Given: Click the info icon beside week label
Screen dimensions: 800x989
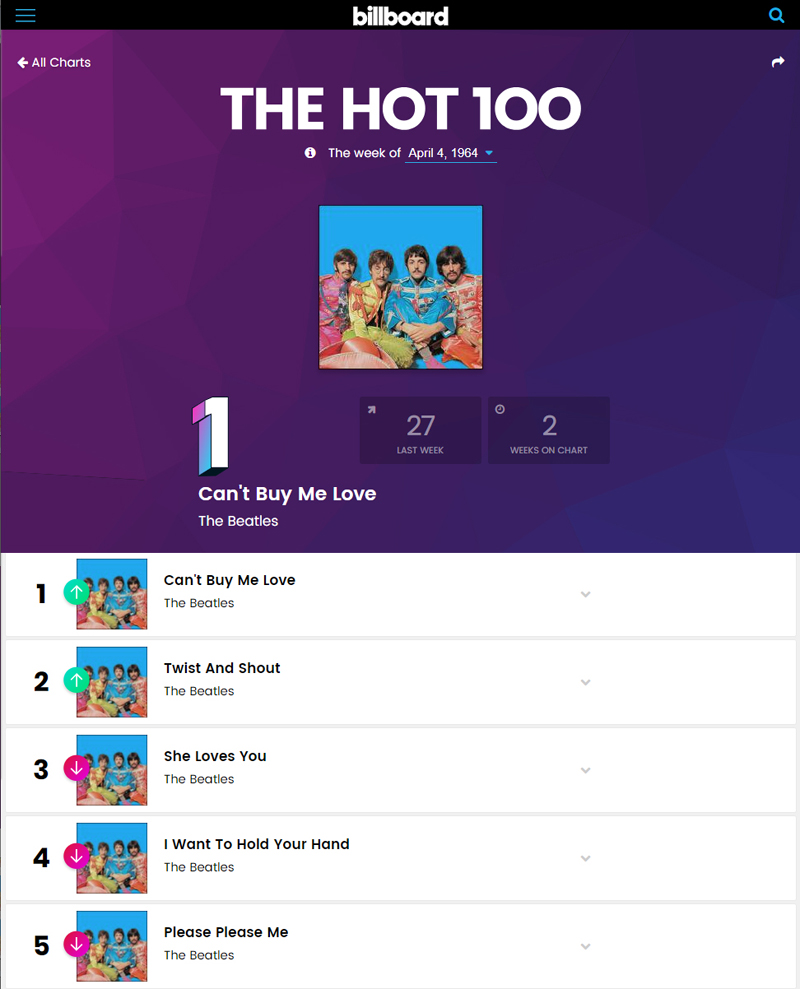Looking at the screenshot, I should (x=310, y=153).
